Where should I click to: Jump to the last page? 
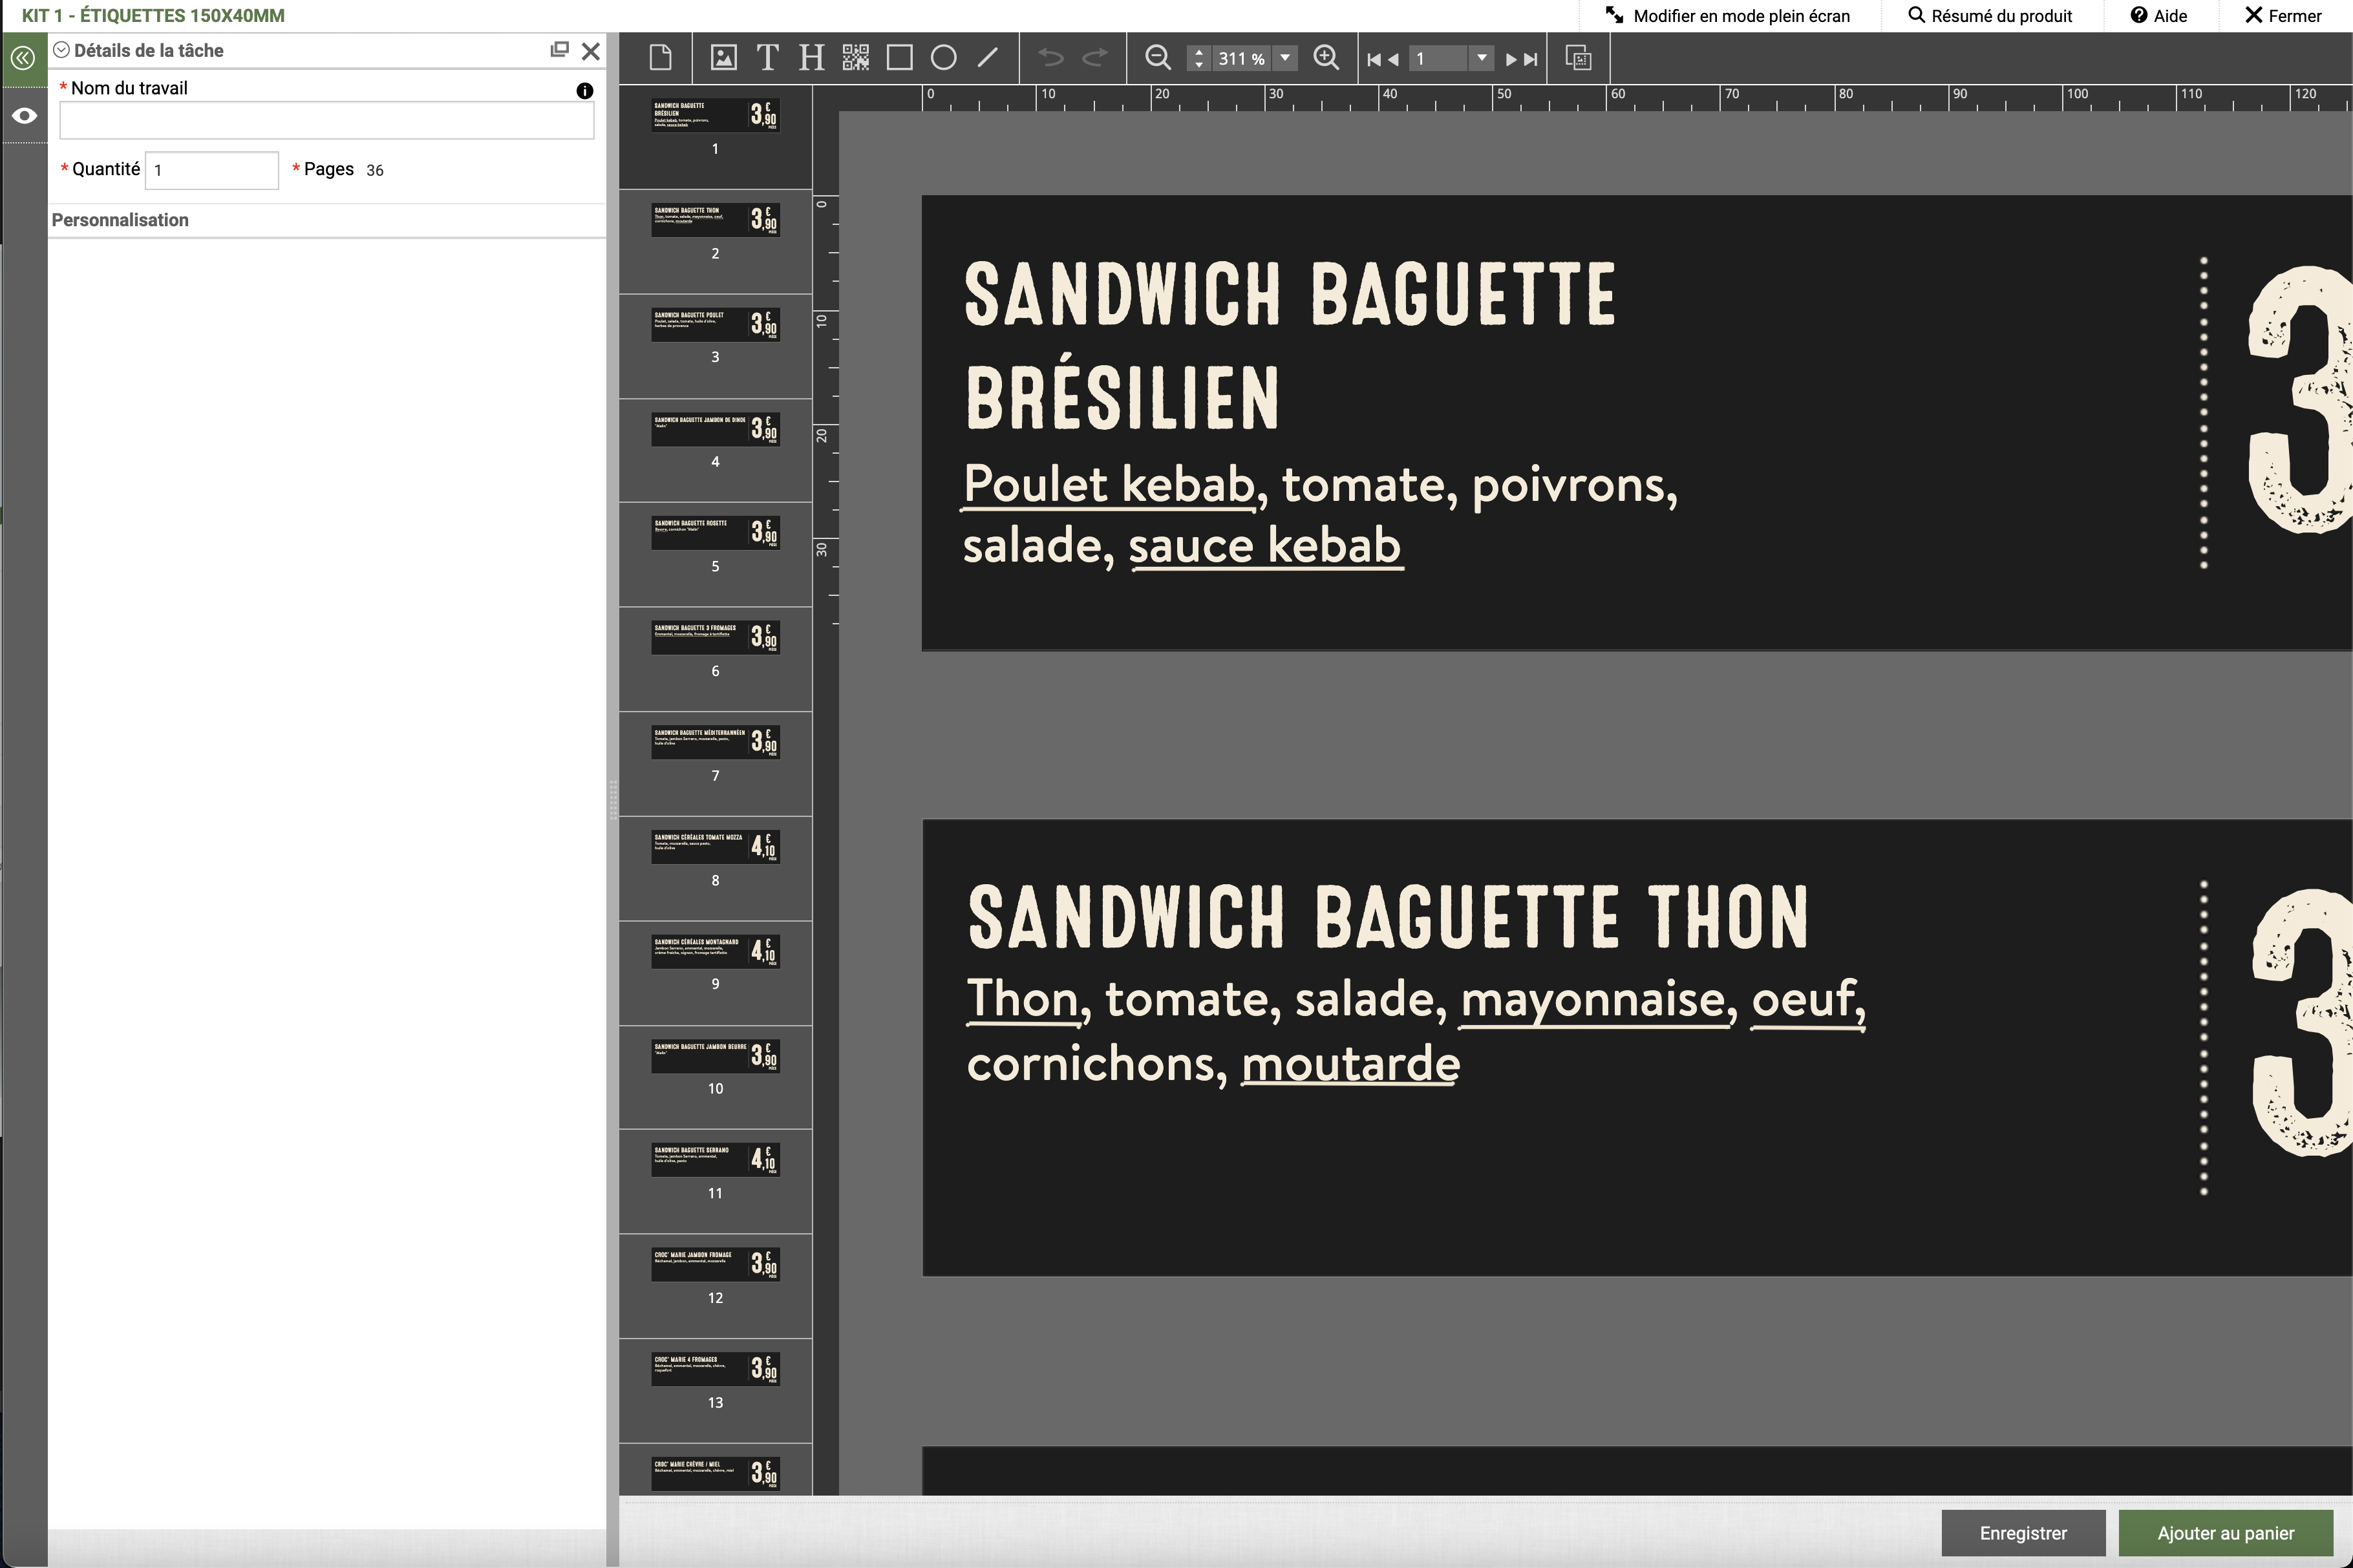click(1530, 60)
